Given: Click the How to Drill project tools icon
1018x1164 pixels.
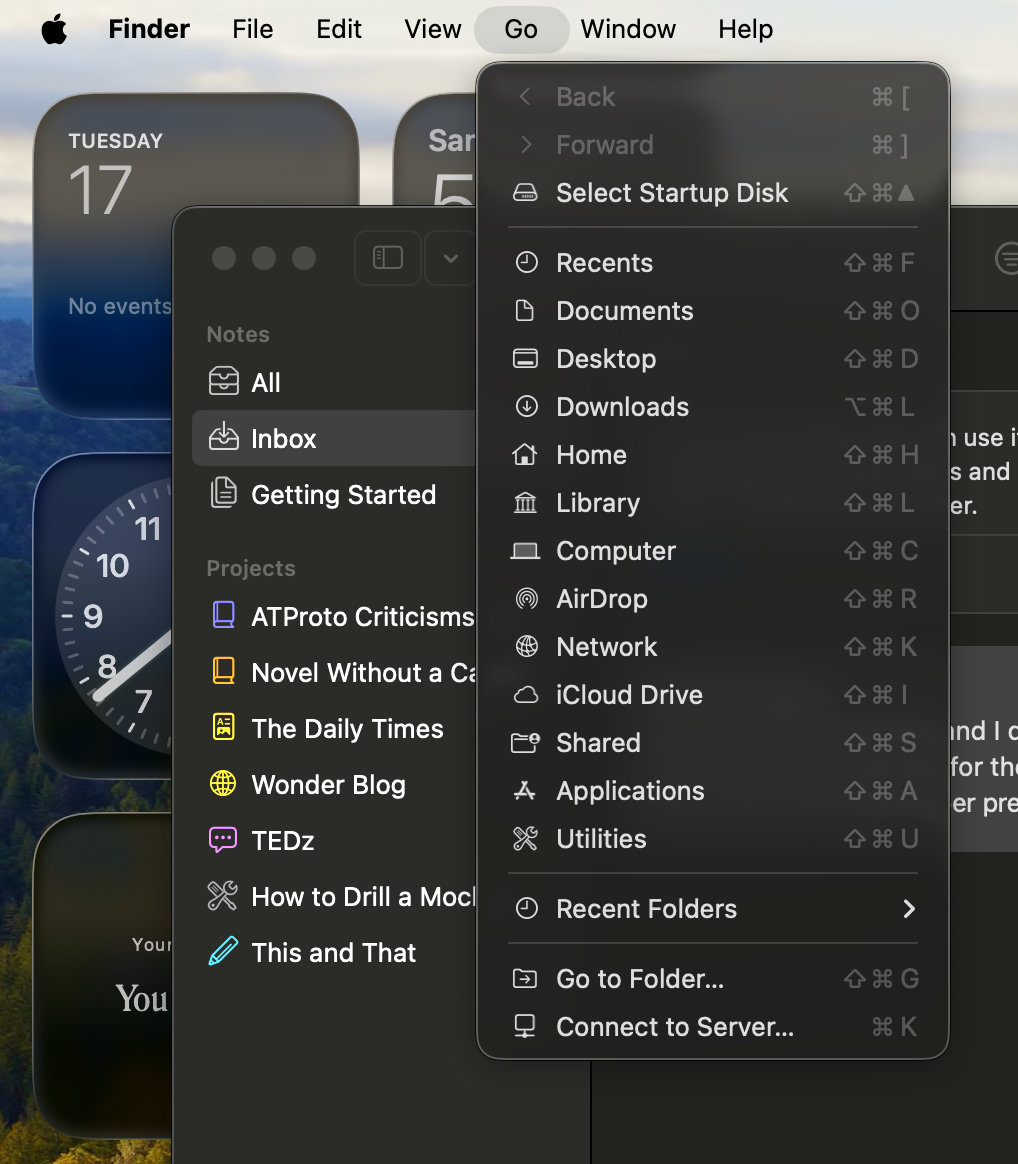Looking at the screenshot, I should pyautogui.click(x=223, y=896).
